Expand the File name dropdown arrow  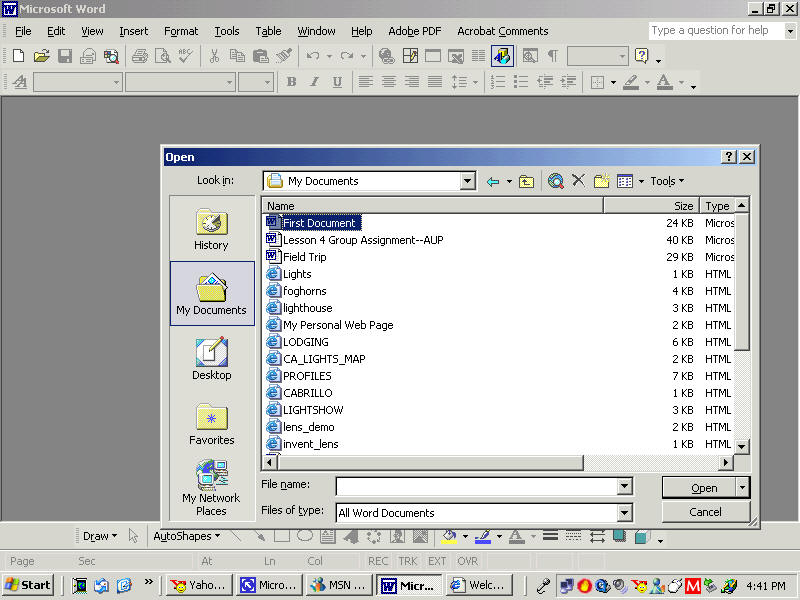[x=624, y=487]
